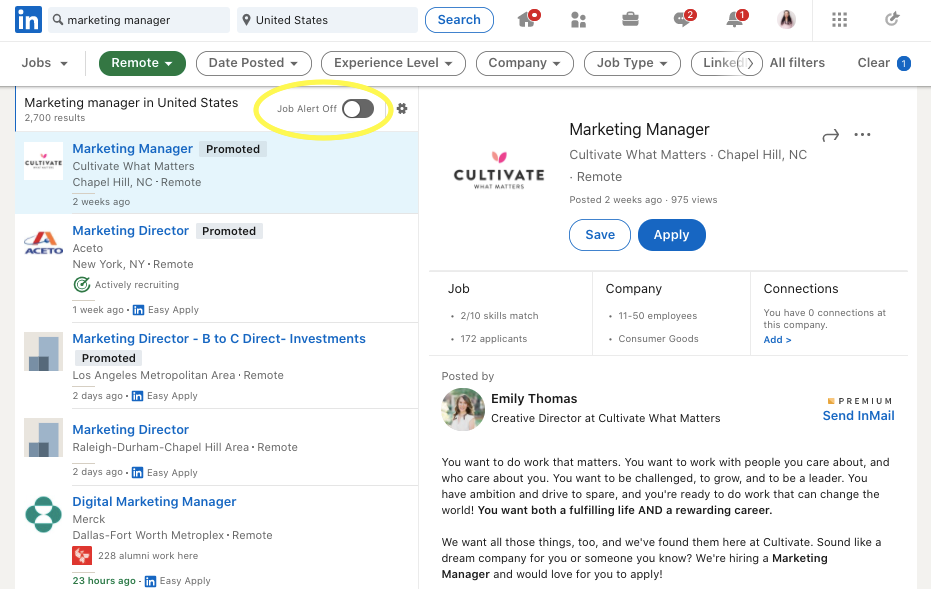Open the Home feed icon
The image size is (931, 589).
coord(527,20)
